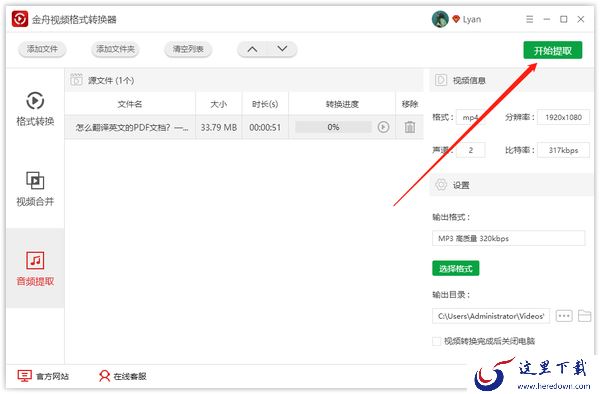Click the 视频合并 merge icon

[x=35, y=180]
